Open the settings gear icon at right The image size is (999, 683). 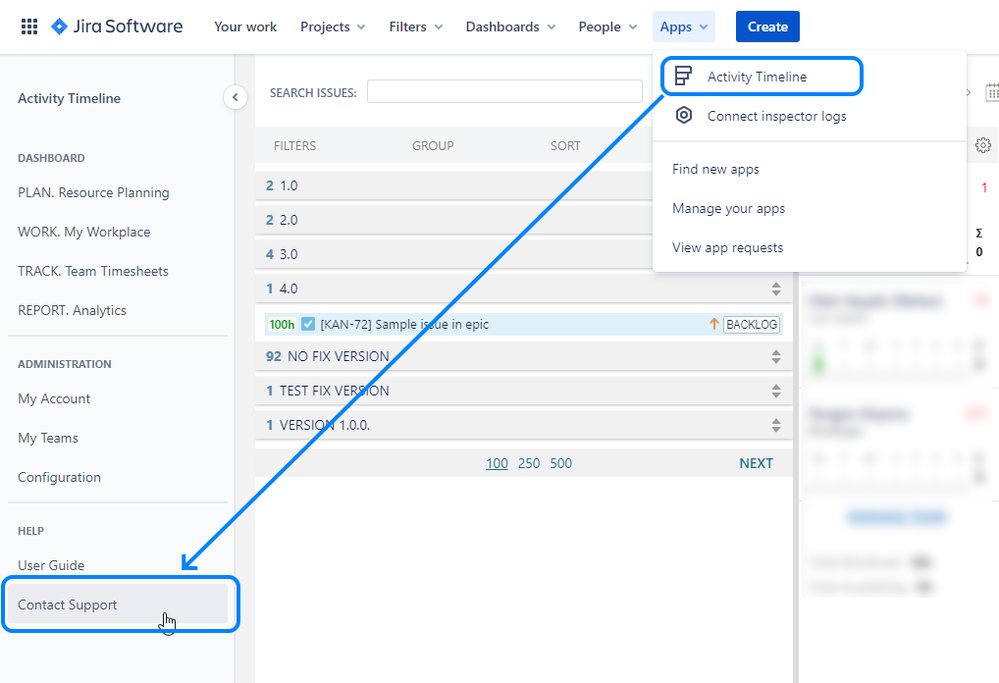[983, 145]
